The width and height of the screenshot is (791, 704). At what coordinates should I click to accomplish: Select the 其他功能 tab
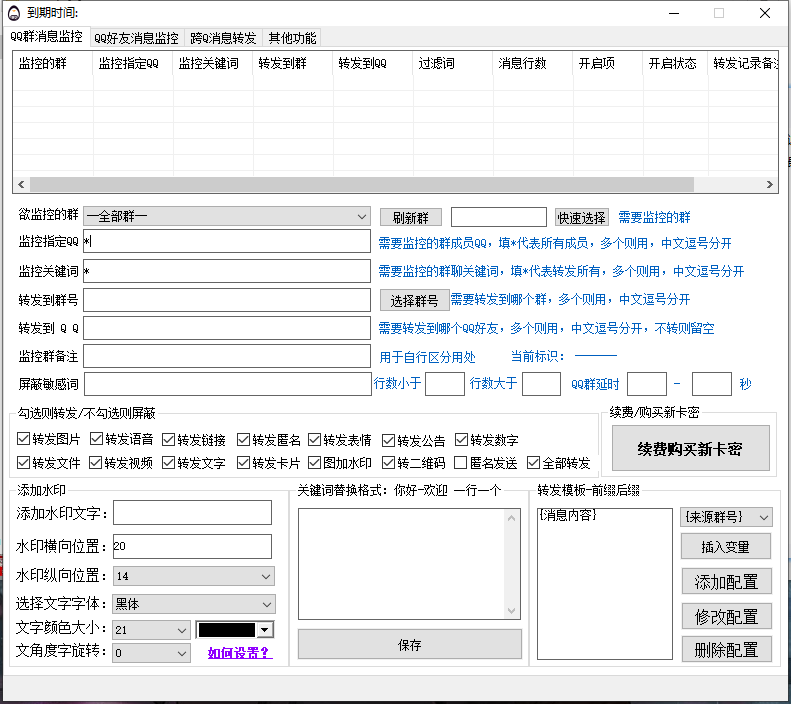coord(292,39)
